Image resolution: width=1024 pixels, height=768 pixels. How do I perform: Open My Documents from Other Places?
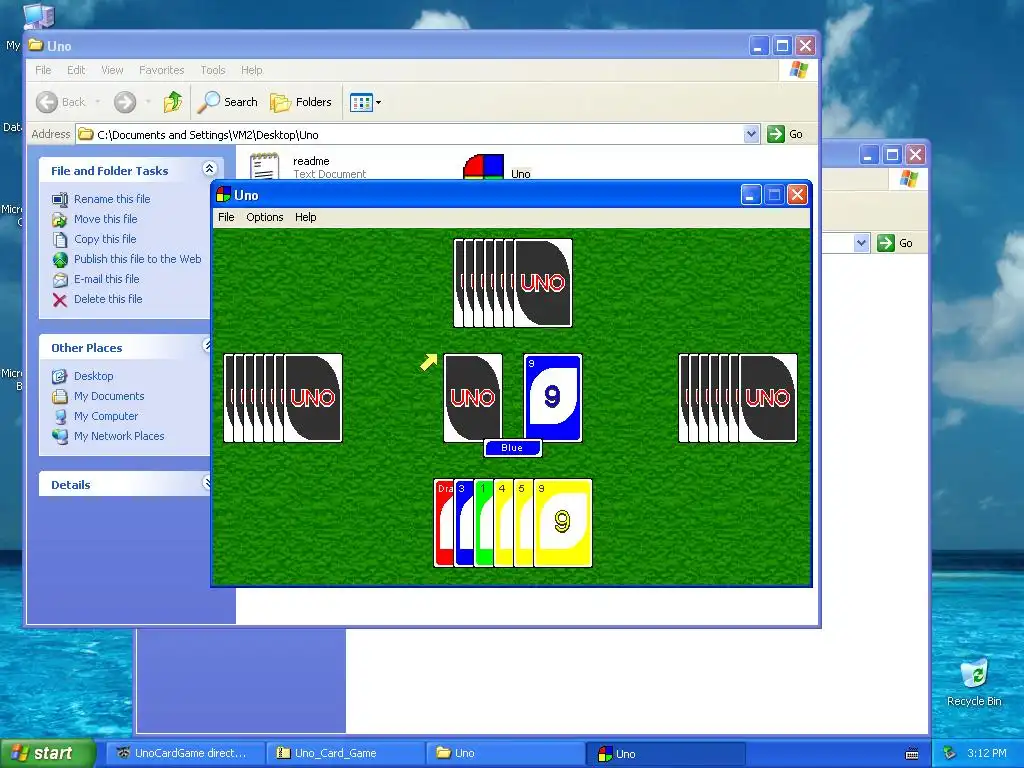(x=109, y=396)
